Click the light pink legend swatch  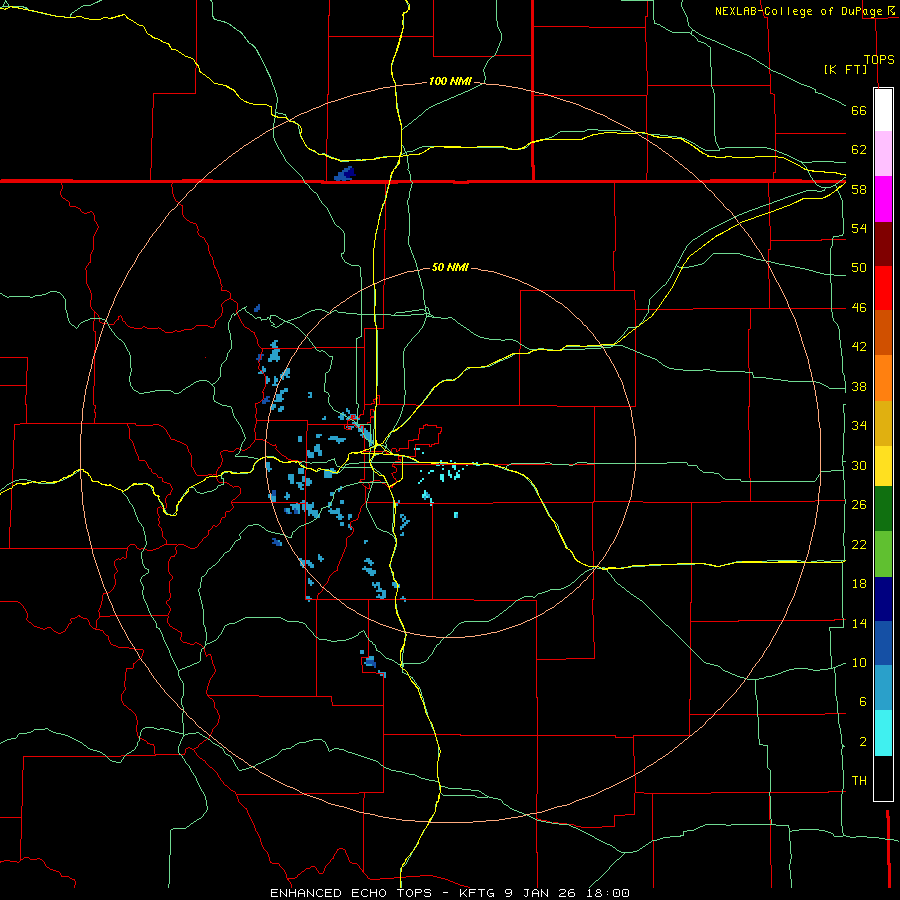tap(883, 154)
